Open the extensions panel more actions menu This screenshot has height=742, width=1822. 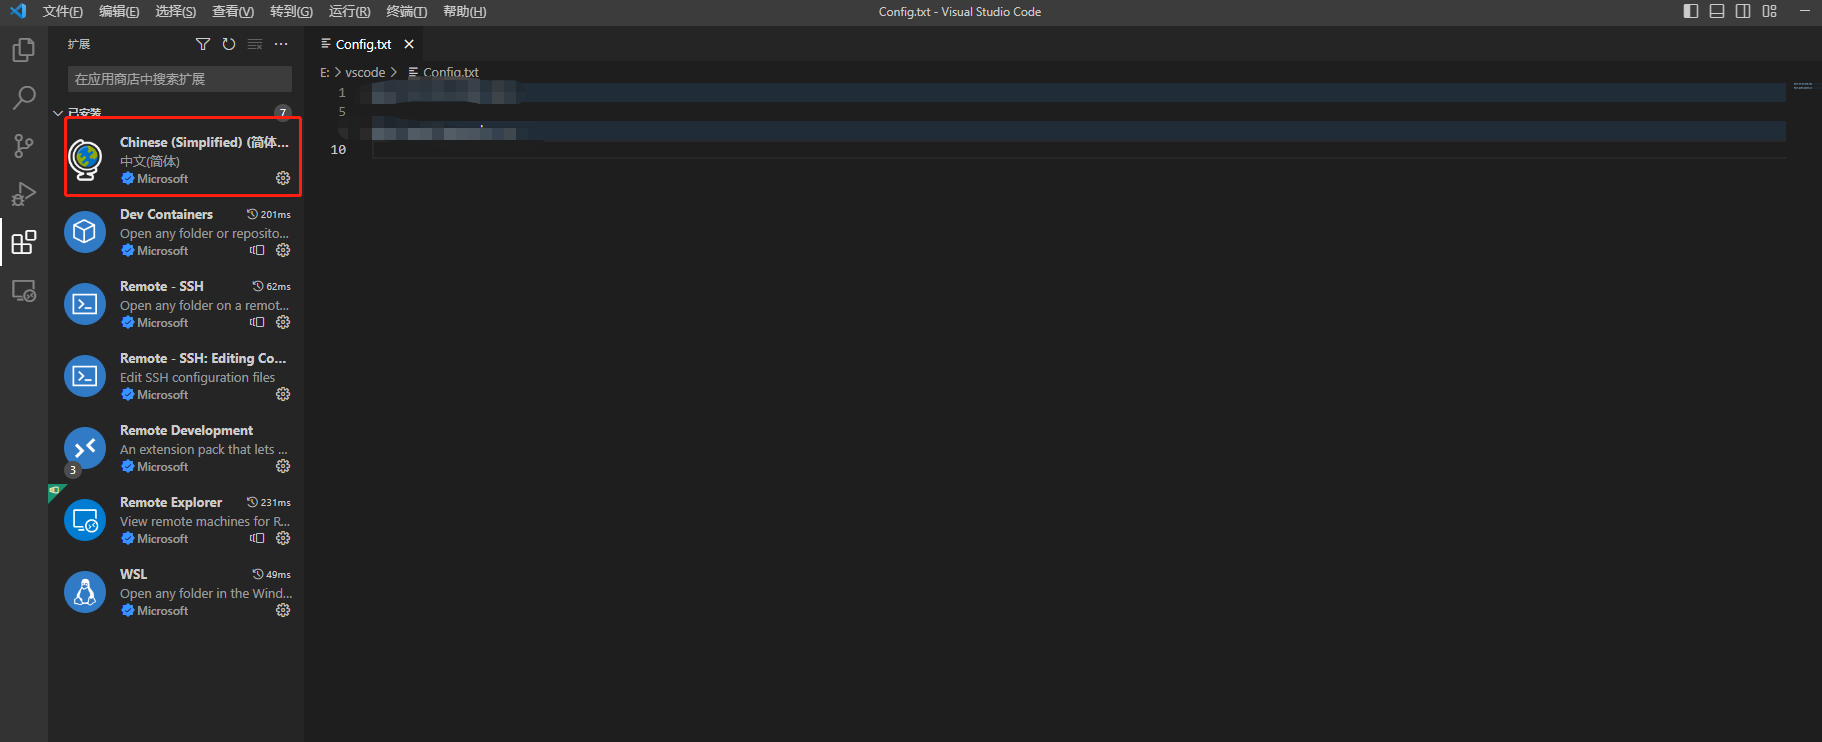pos(281,44)
